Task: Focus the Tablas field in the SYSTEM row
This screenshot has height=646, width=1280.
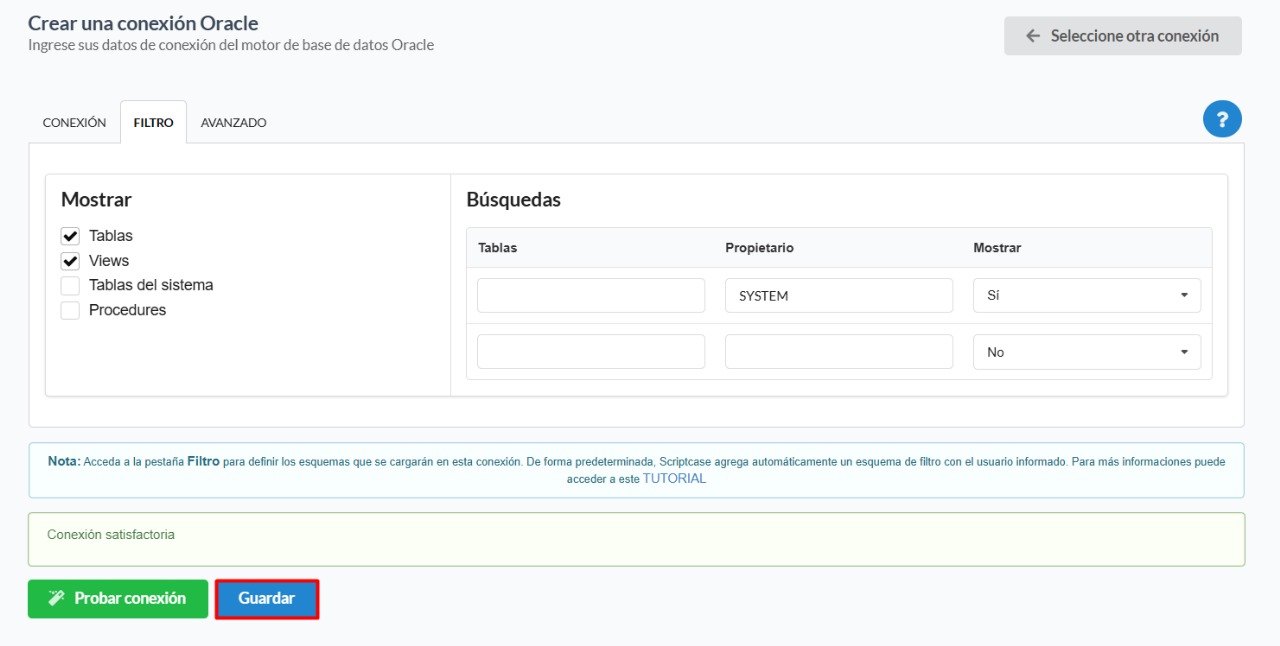Action: (591, 296)
